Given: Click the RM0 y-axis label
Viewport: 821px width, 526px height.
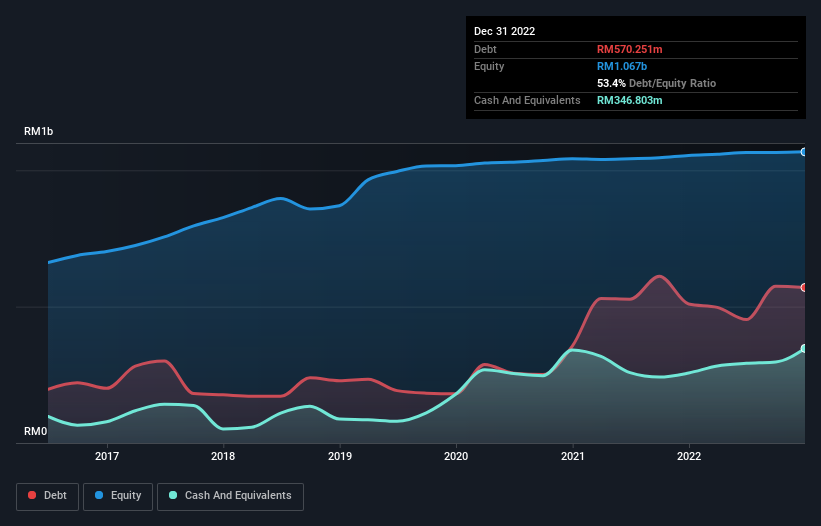Looking at the screenshot, I should coord(35,431).
